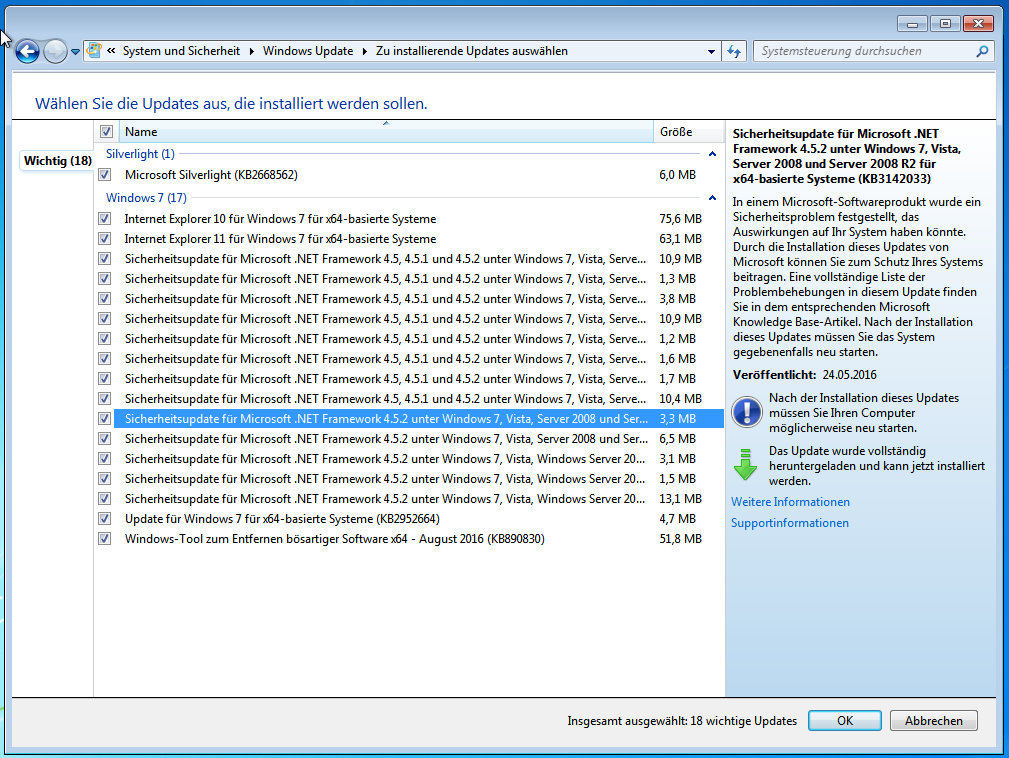Click the search magnifier icon
This screenshot has height=758, width=1009.
click(x=983, y=51)
